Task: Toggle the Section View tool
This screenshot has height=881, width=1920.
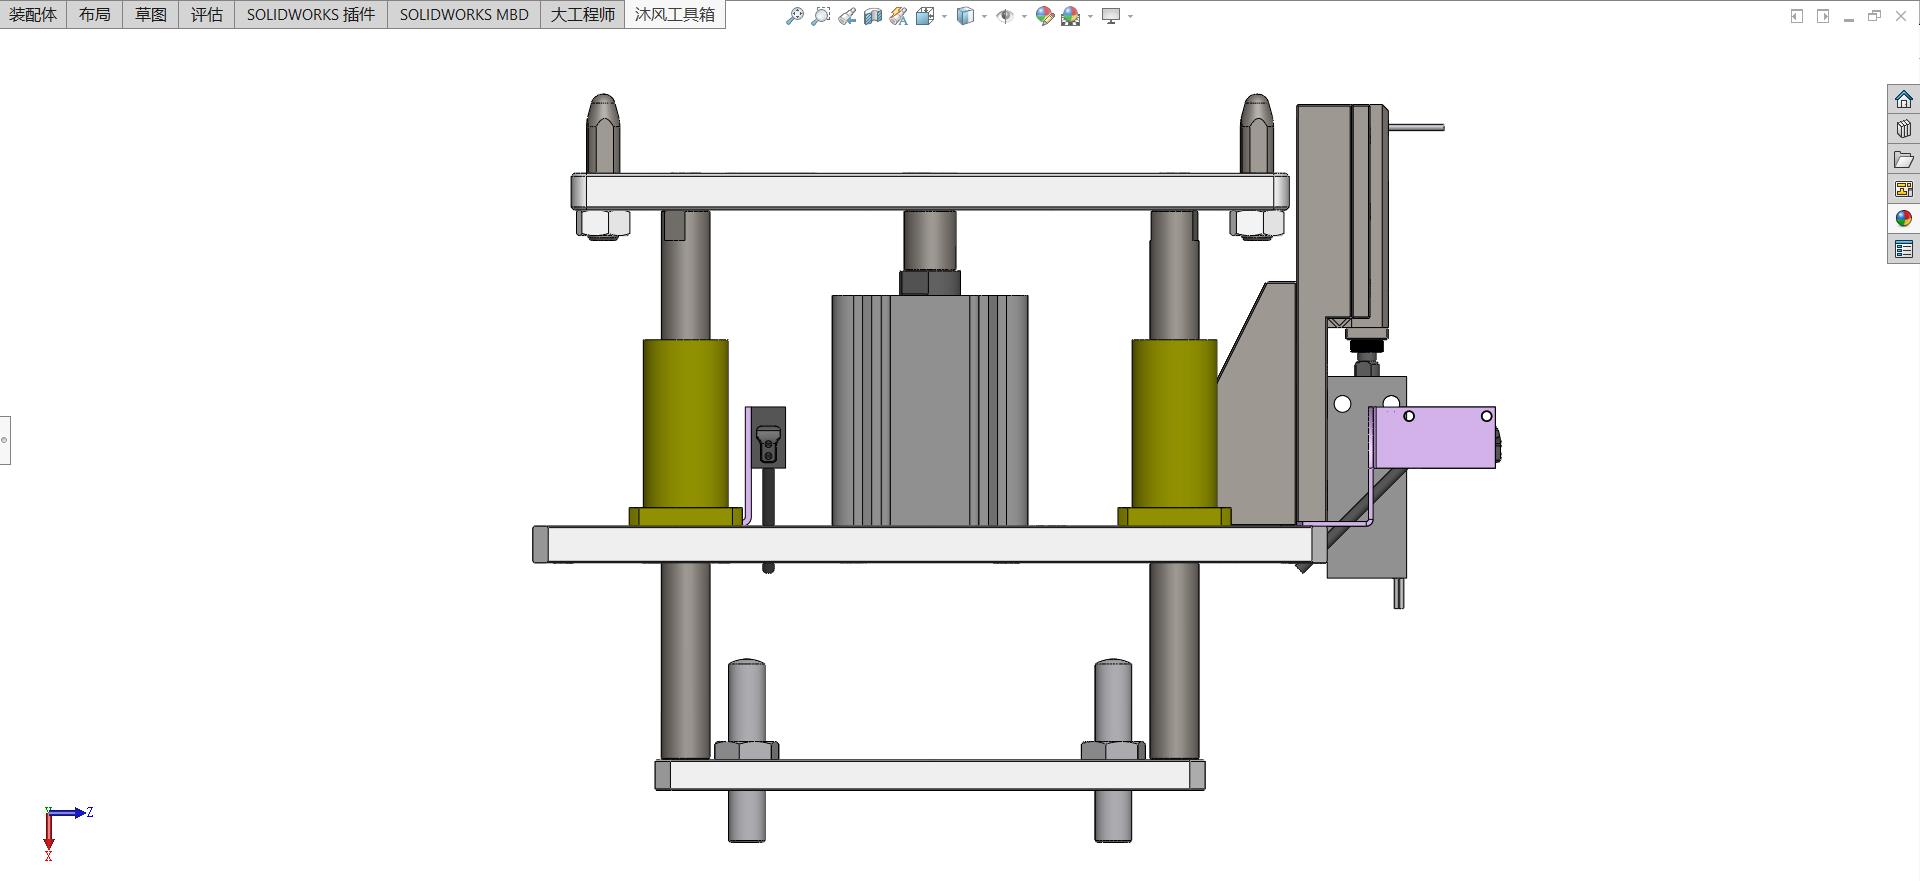Action: (873, 16)
